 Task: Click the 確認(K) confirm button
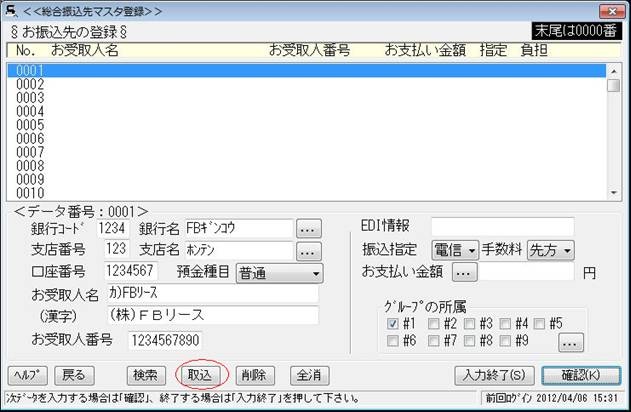pyautogui.click(x=581, y=375)
